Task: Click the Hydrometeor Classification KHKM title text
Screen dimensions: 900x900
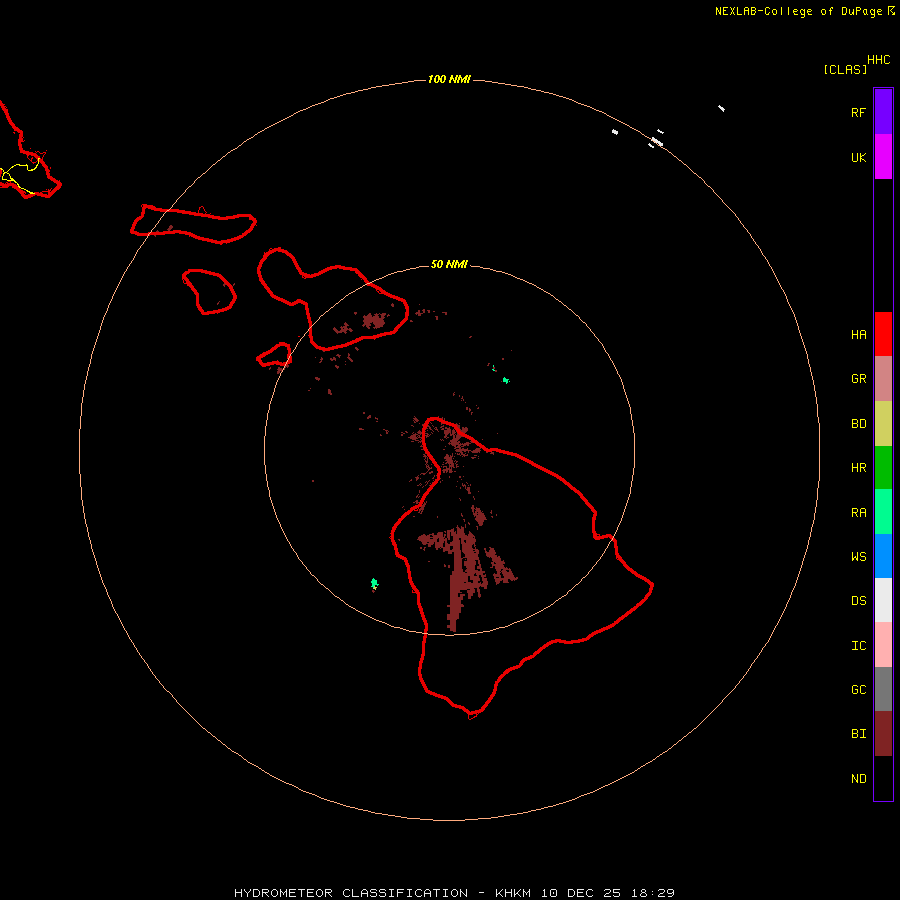Action: [455, 893]
